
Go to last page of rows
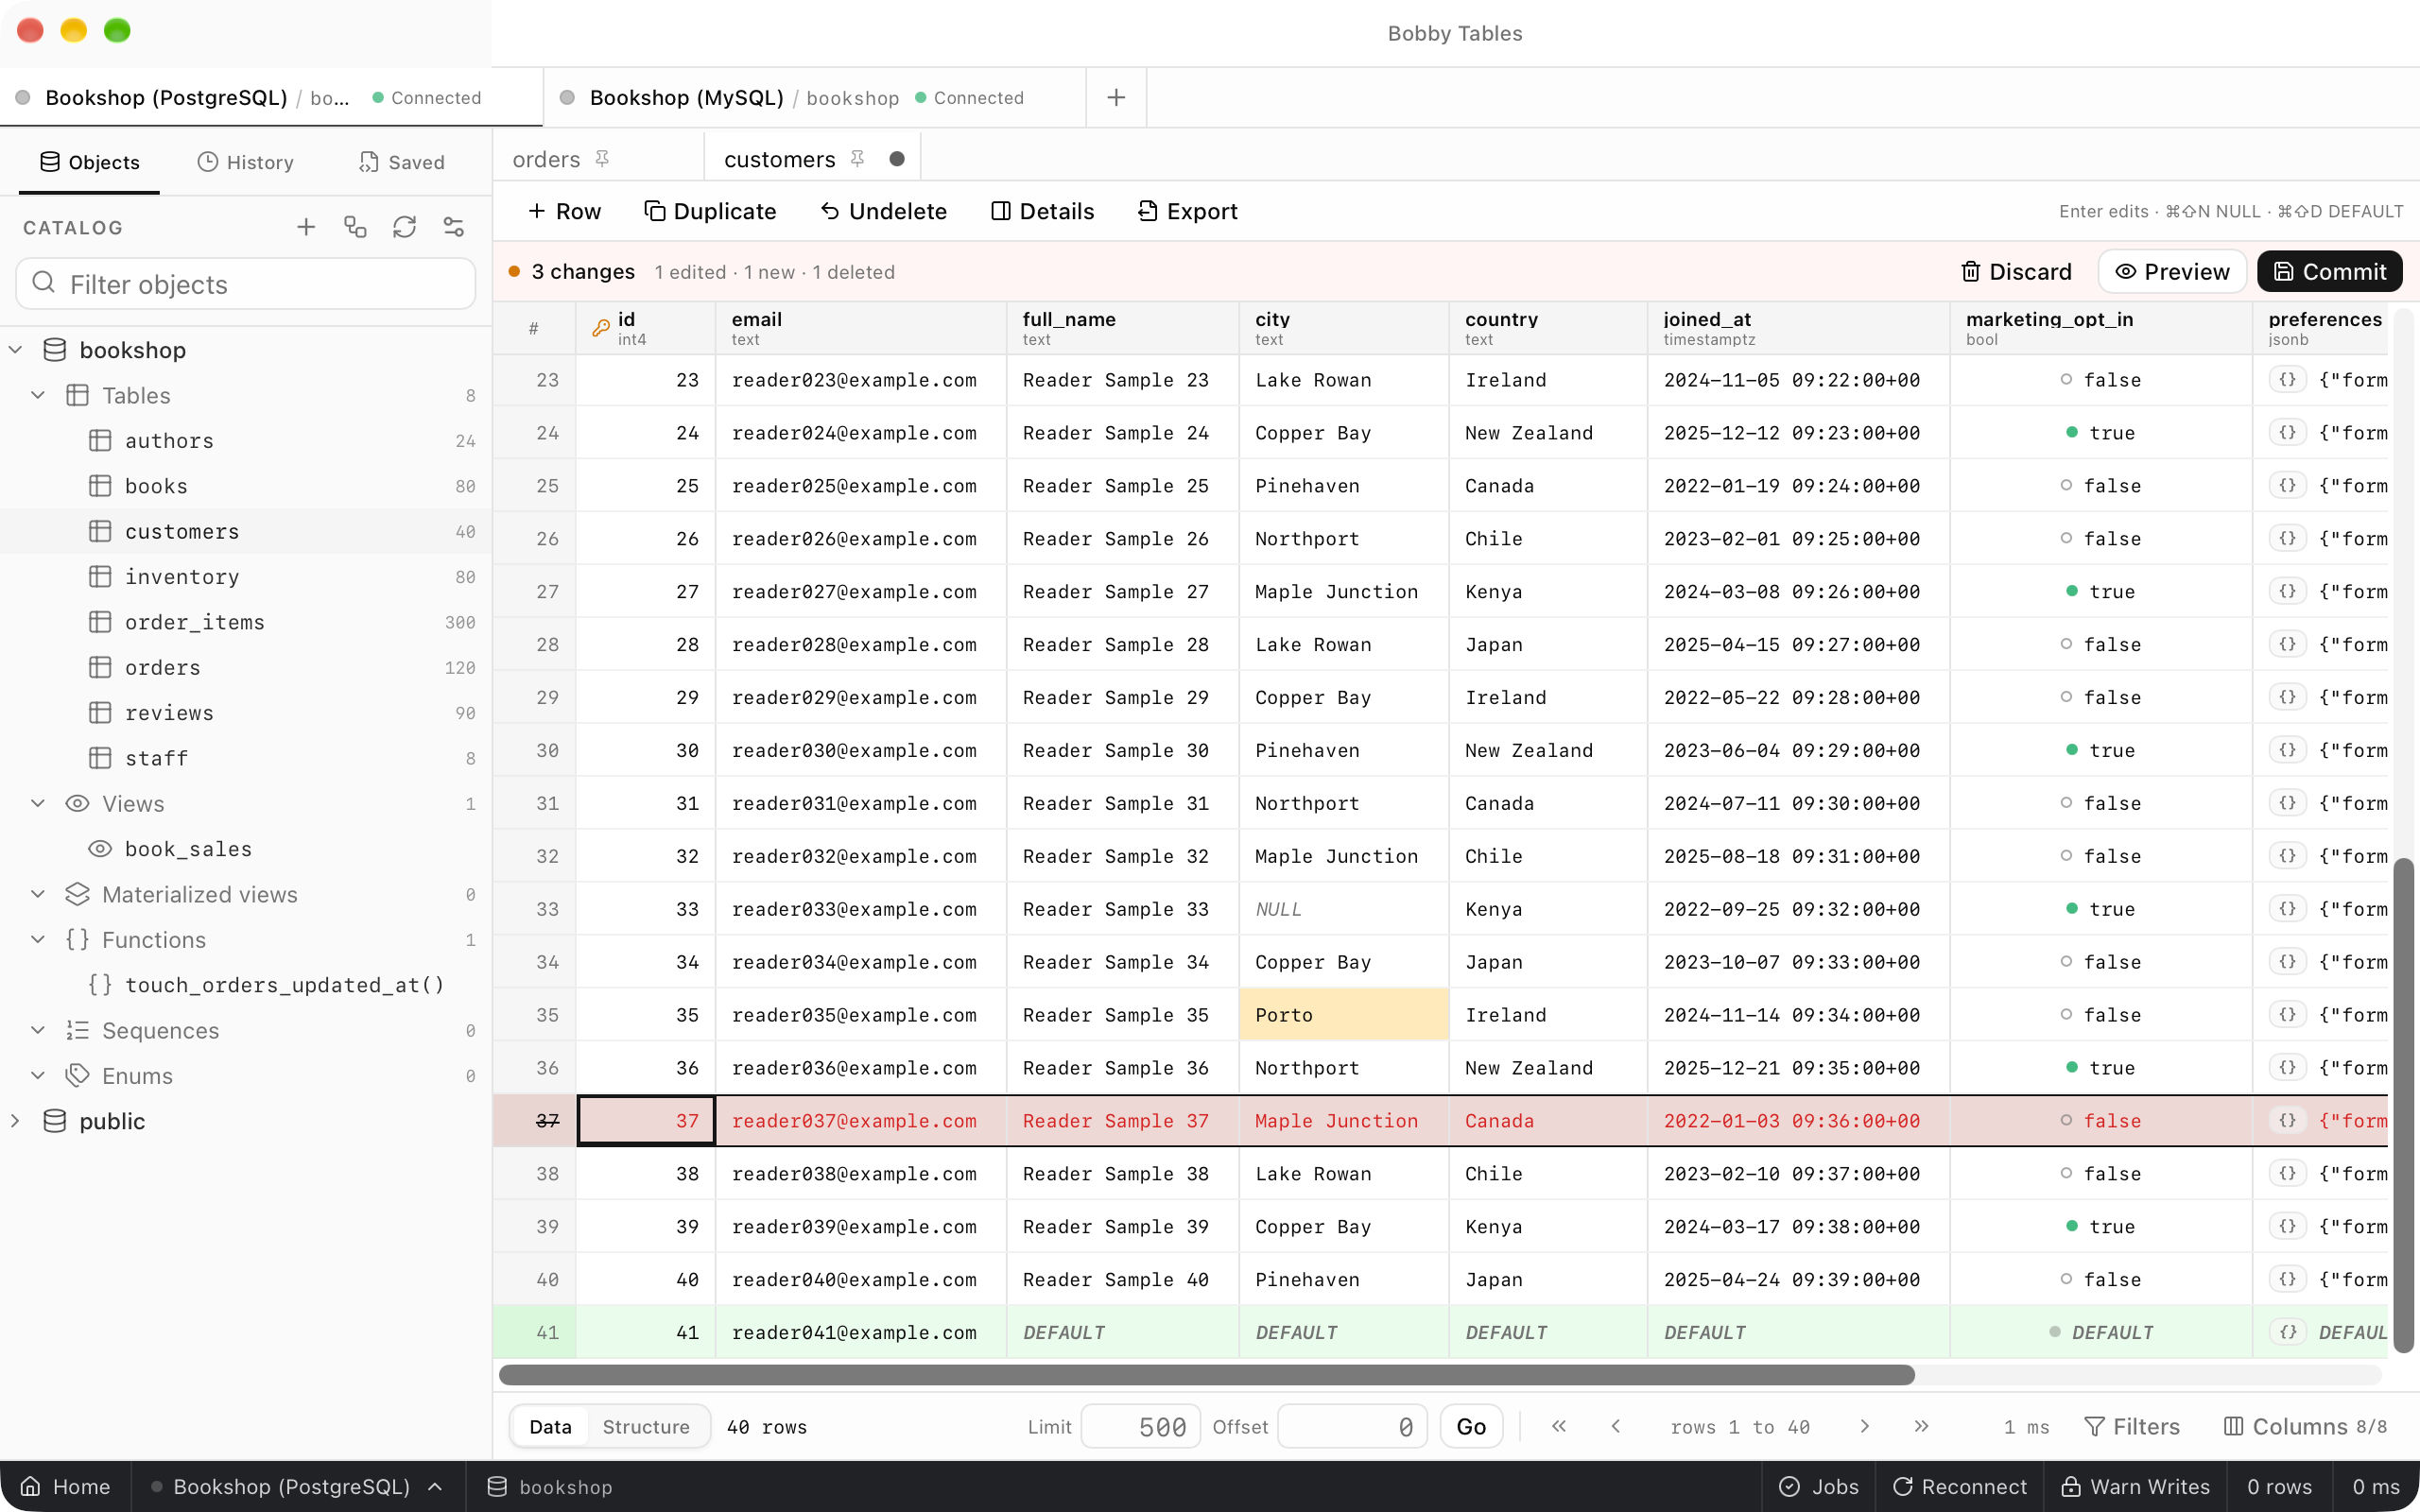pyautogui.click(x=1921, y=1426)
